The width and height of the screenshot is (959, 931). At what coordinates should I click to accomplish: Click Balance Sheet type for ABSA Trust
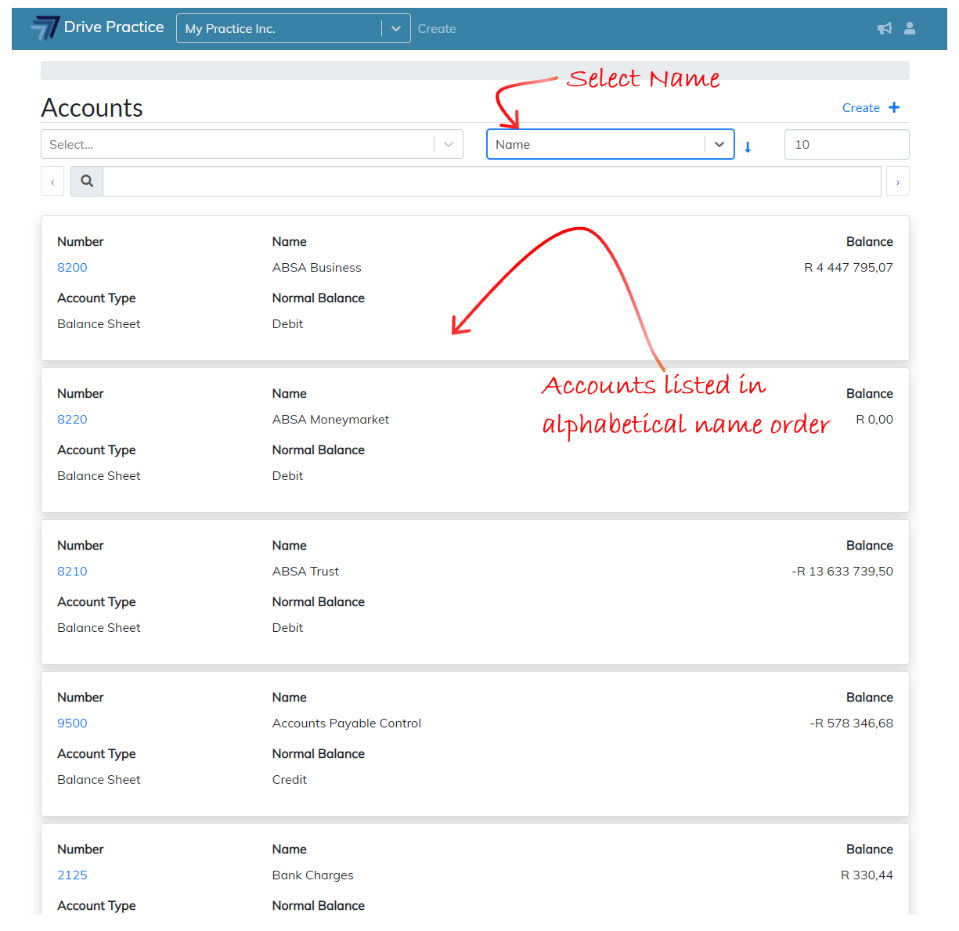[98, 628]
